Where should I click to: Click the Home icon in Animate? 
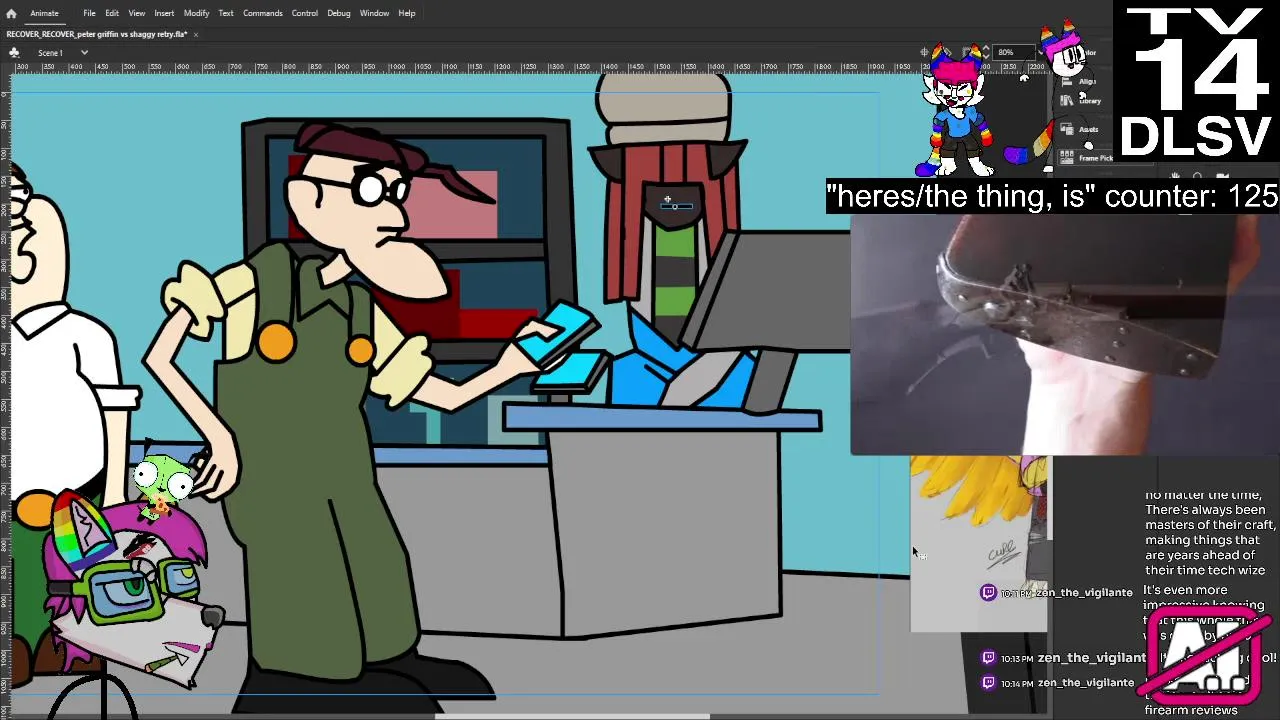pyautogui.click(x=11, y=13)
